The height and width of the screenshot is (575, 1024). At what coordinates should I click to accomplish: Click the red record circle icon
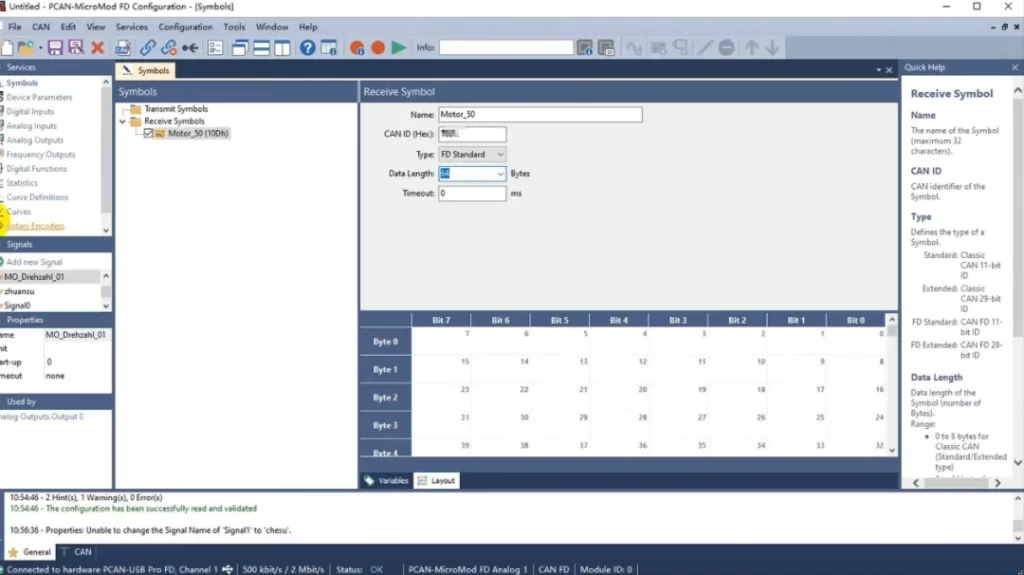coord(378,48)
